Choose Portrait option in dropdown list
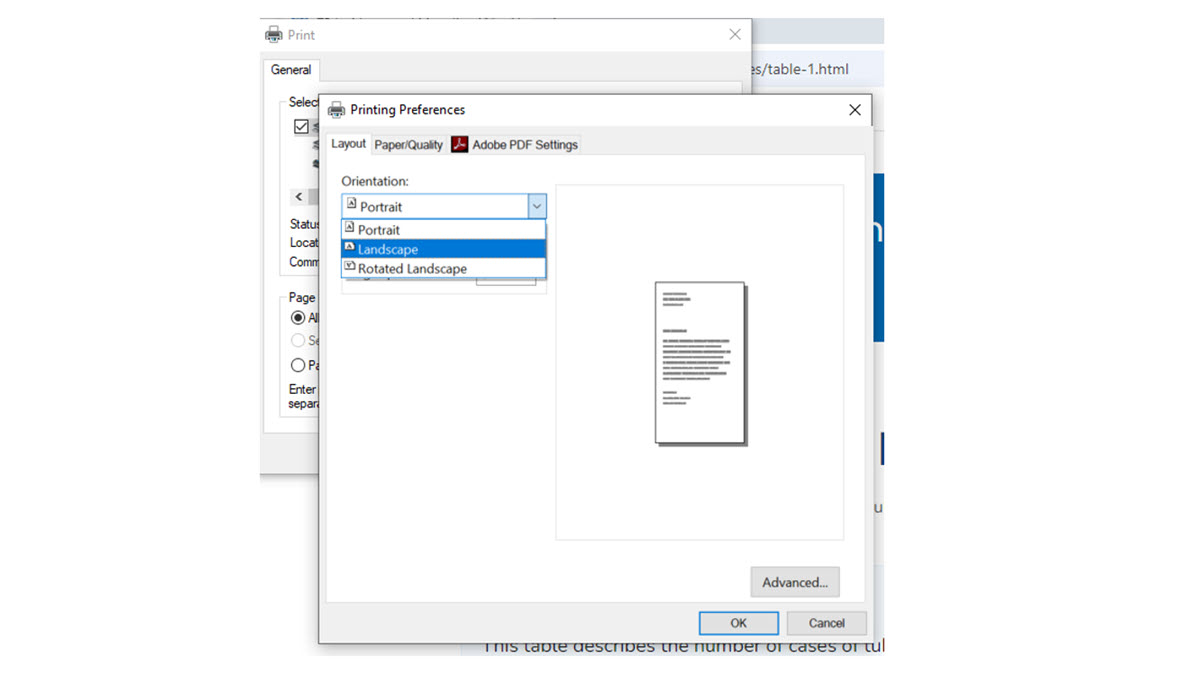Viewport: 1200px width, 675px height. click(443, 230)
